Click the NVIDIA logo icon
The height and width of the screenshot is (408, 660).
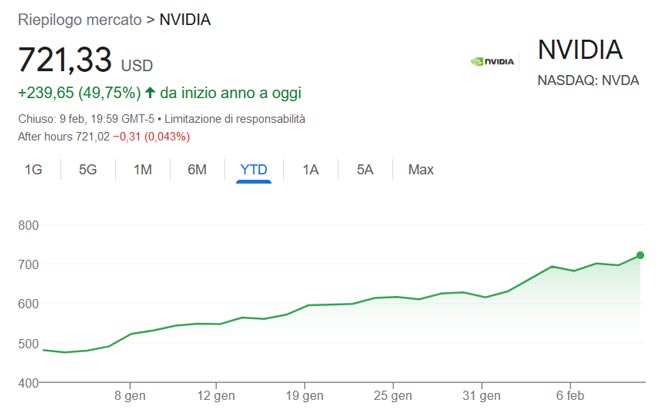(x=492, y=61)
